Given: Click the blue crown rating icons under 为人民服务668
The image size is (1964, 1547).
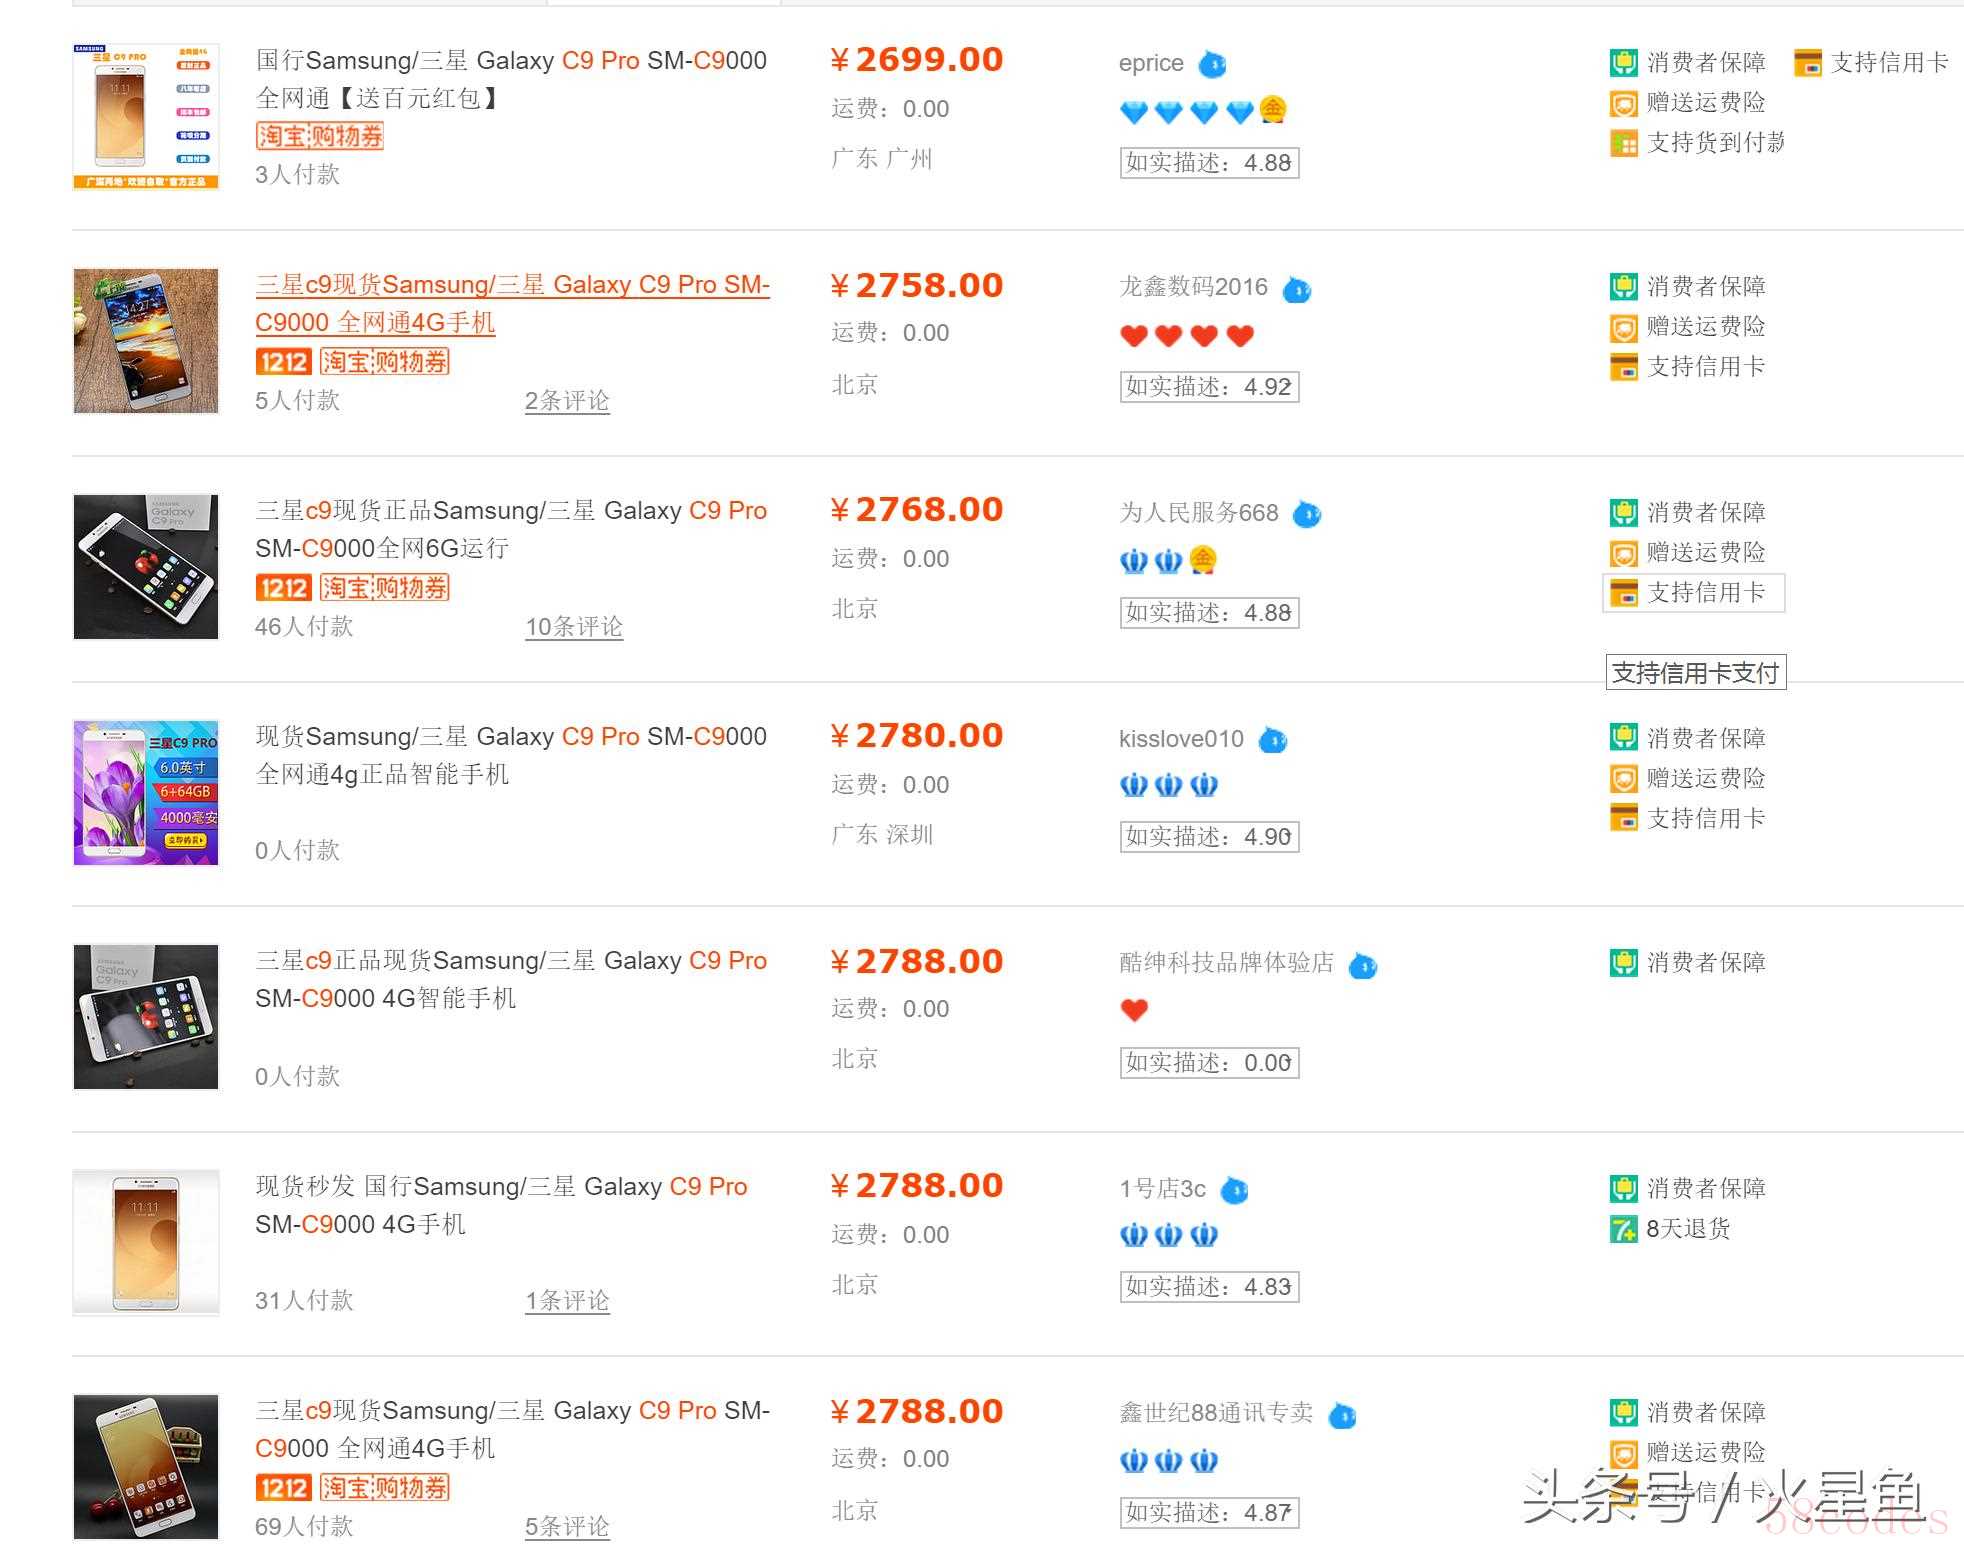Looking at the screenshot, I should pos(1150,561).
